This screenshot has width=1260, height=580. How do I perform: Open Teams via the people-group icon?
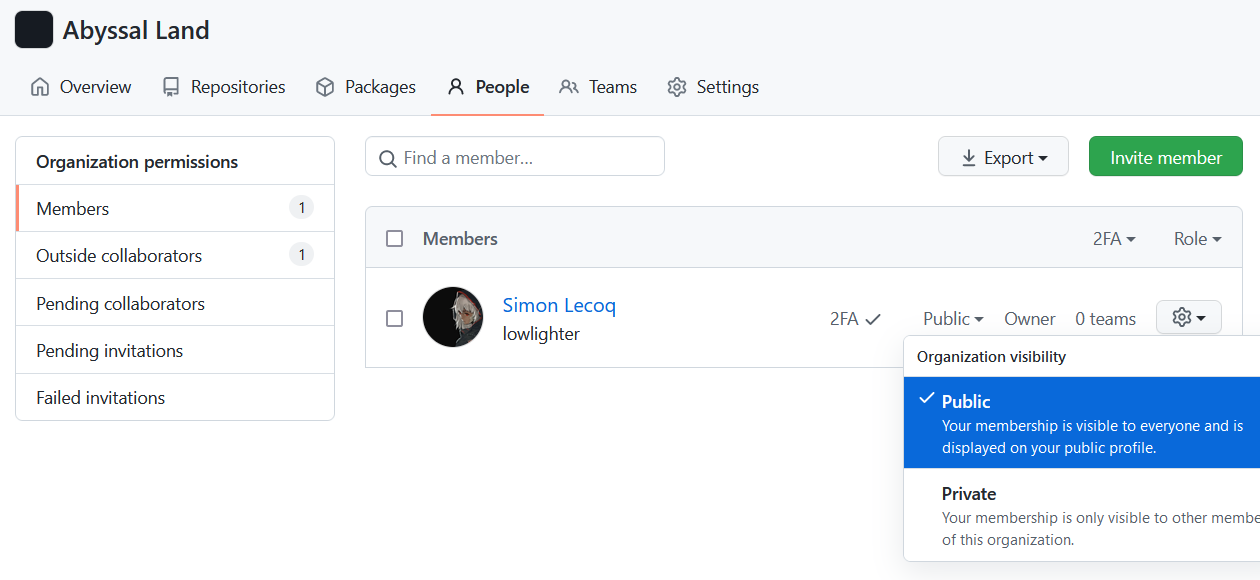(x=568, y=87)
